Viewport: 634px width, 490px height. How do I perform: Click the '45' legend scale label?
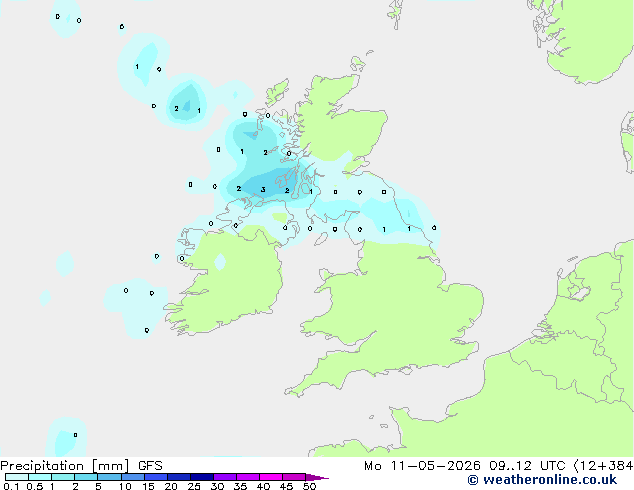(x=286, y=486)
